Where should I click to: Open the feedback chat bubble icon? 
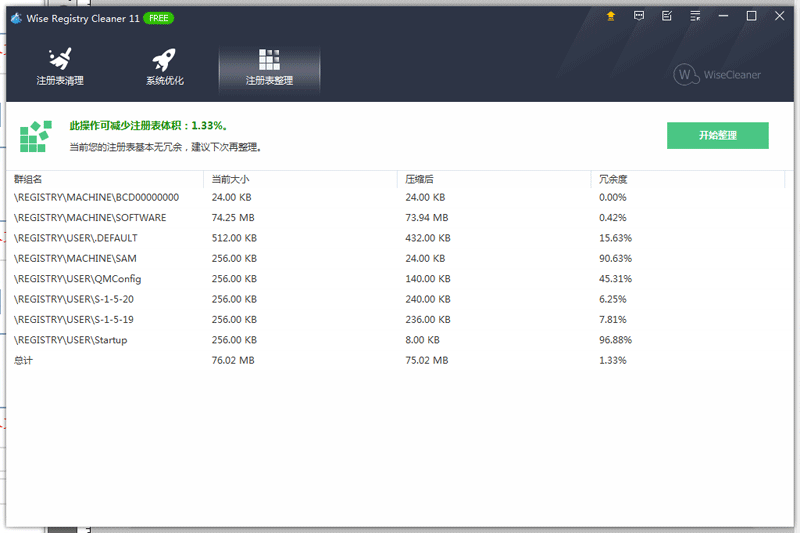point(639,16)
